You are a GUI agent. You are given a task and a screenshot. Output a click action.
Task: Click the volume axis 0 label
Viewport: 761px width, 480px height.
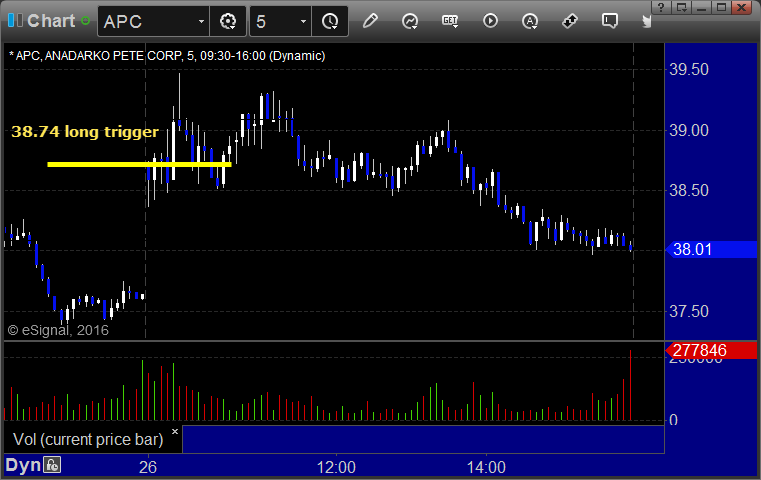pyautogui.click(x=673, y=420)
